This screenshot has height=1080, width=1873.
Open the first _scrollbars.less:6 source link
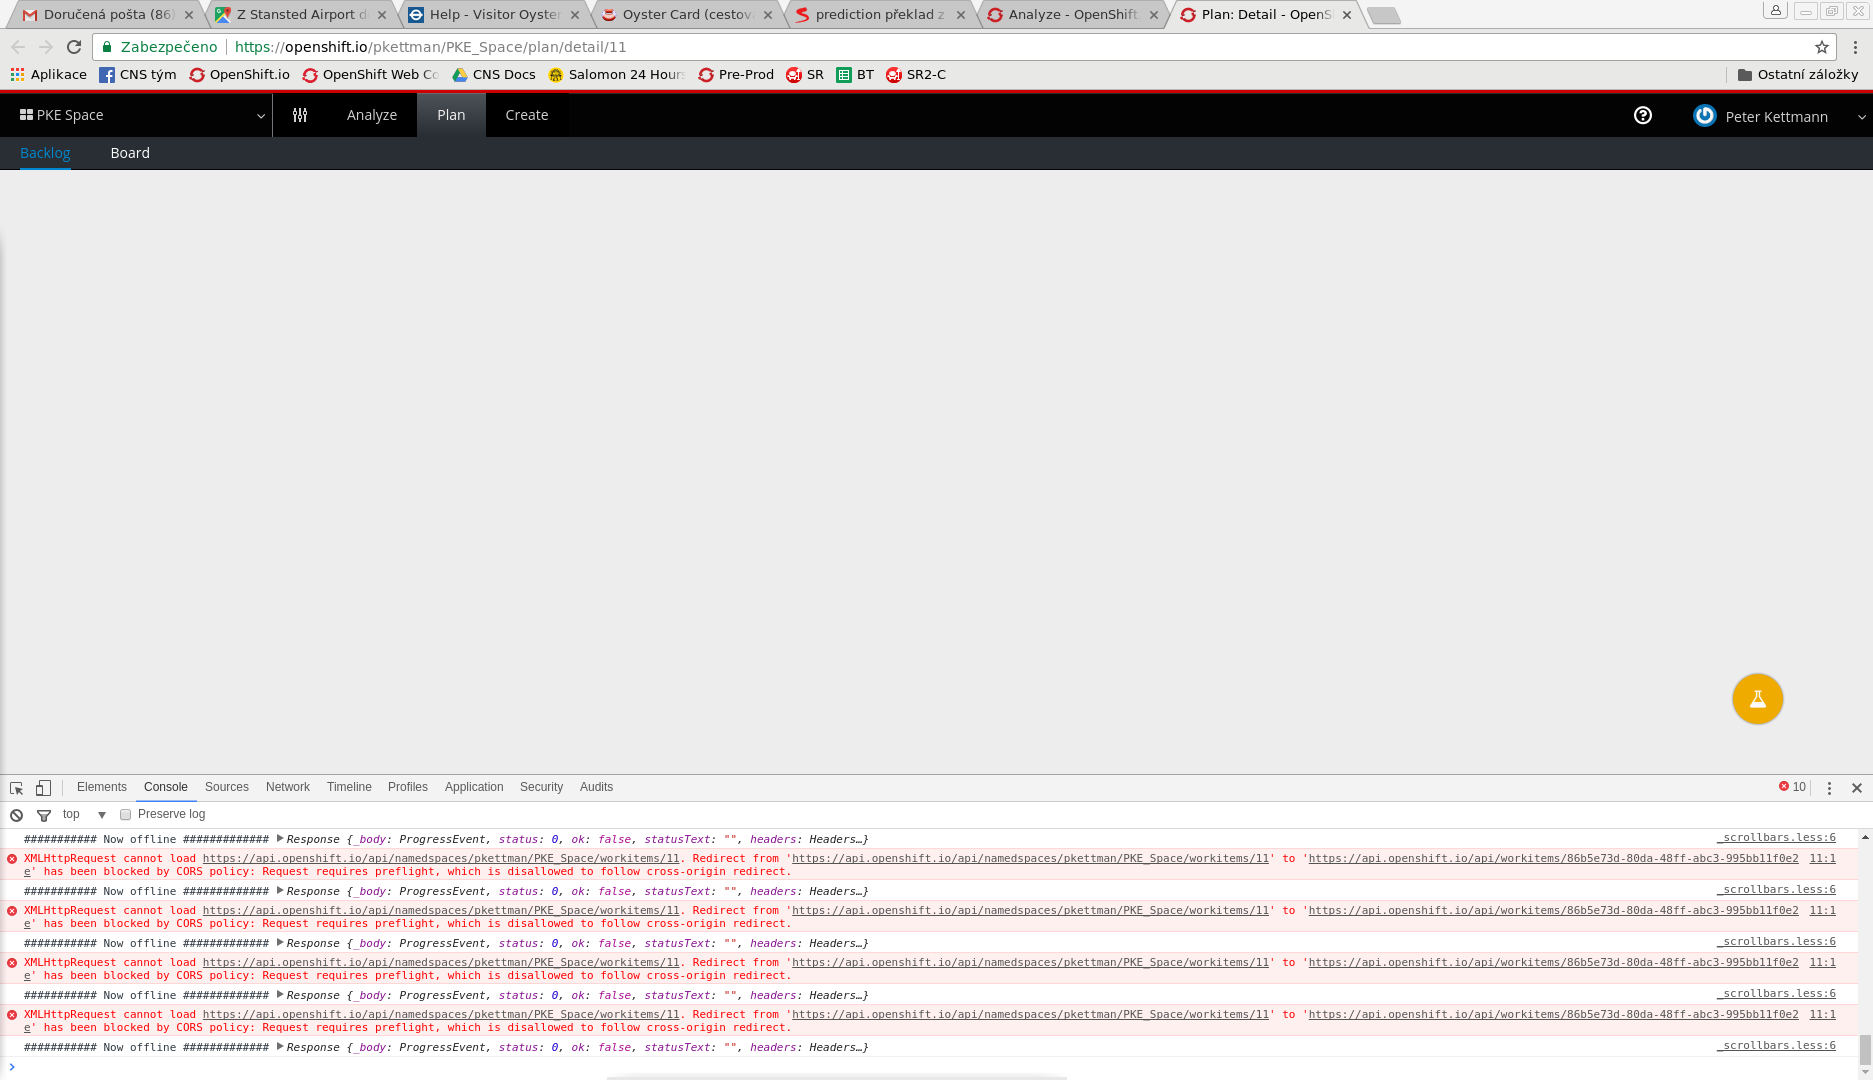tap(1776, 838)
